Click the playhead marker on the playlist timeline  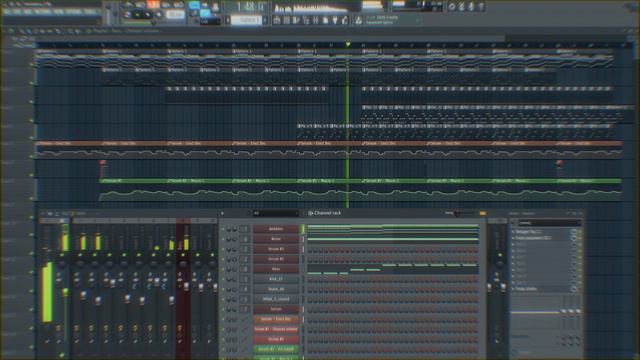(348, 44)
